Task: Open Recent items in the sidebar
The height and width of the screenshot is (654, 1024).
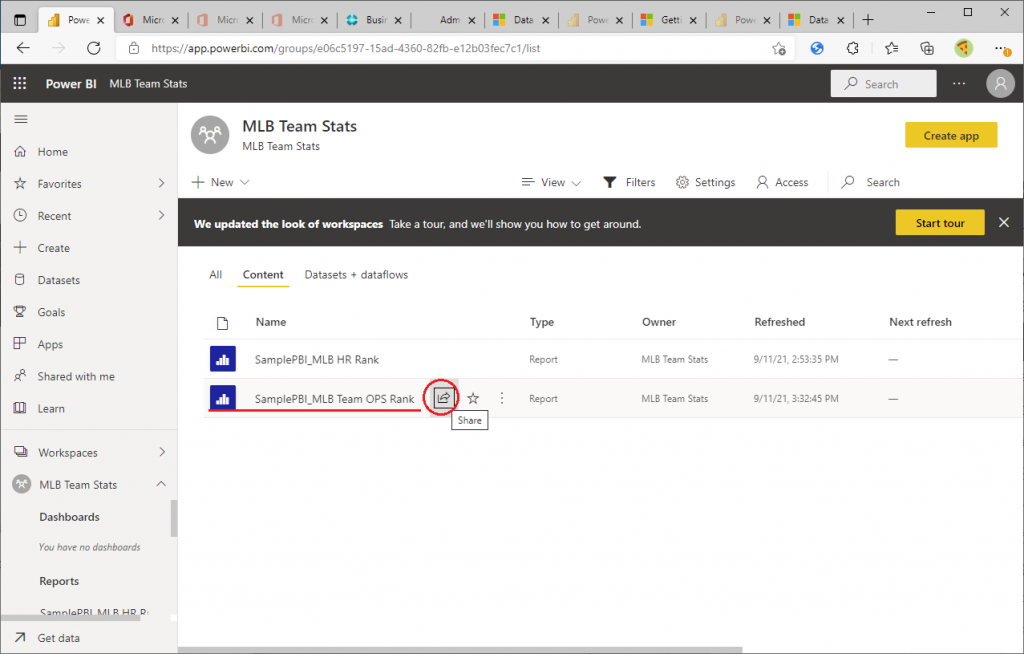Action: (x=54, y=216)
